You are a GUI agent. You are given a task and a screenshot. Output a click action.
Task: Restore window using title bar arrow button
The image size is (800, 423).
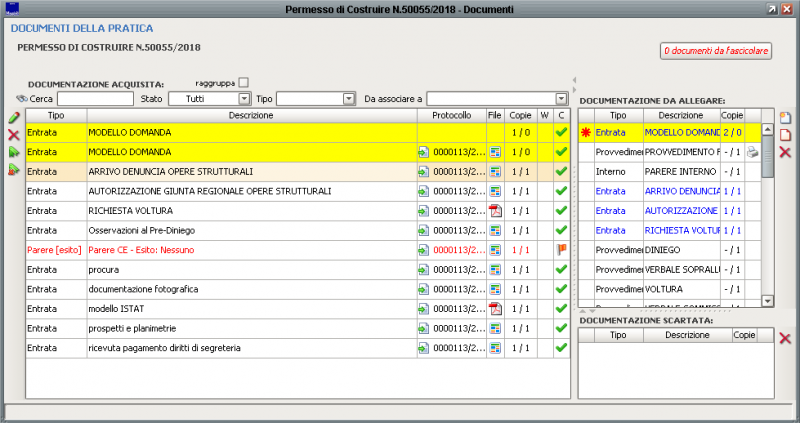coord(772,9)
